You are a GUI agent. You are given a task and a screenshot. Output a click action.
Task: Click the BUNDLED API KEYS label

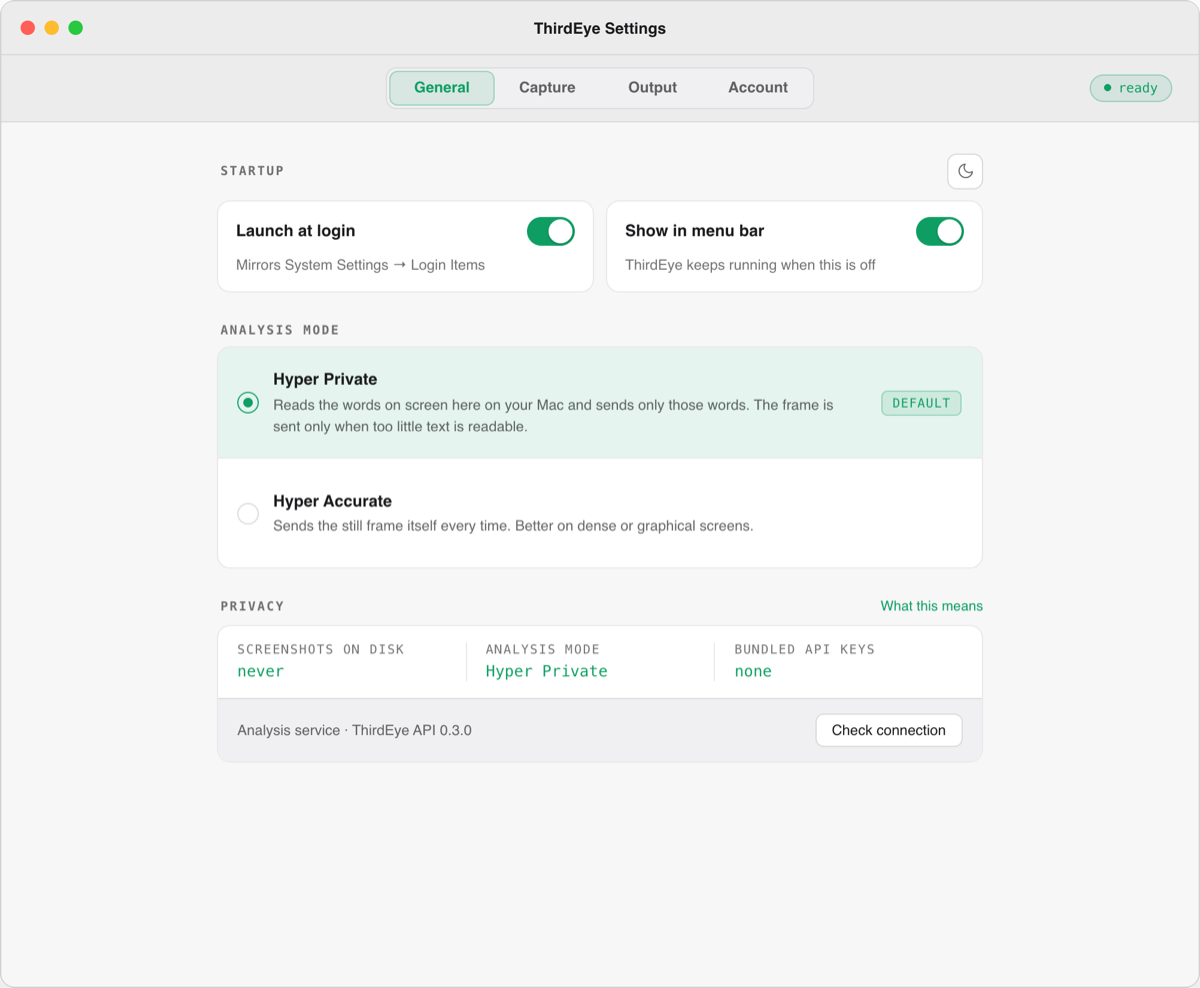click(x=805, y=649)
